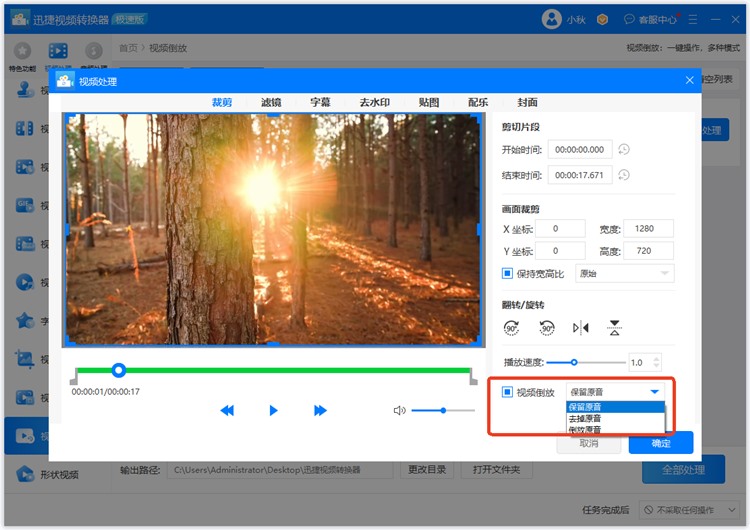Open 任务完成后 action dropdown

(x=689, y=510)
